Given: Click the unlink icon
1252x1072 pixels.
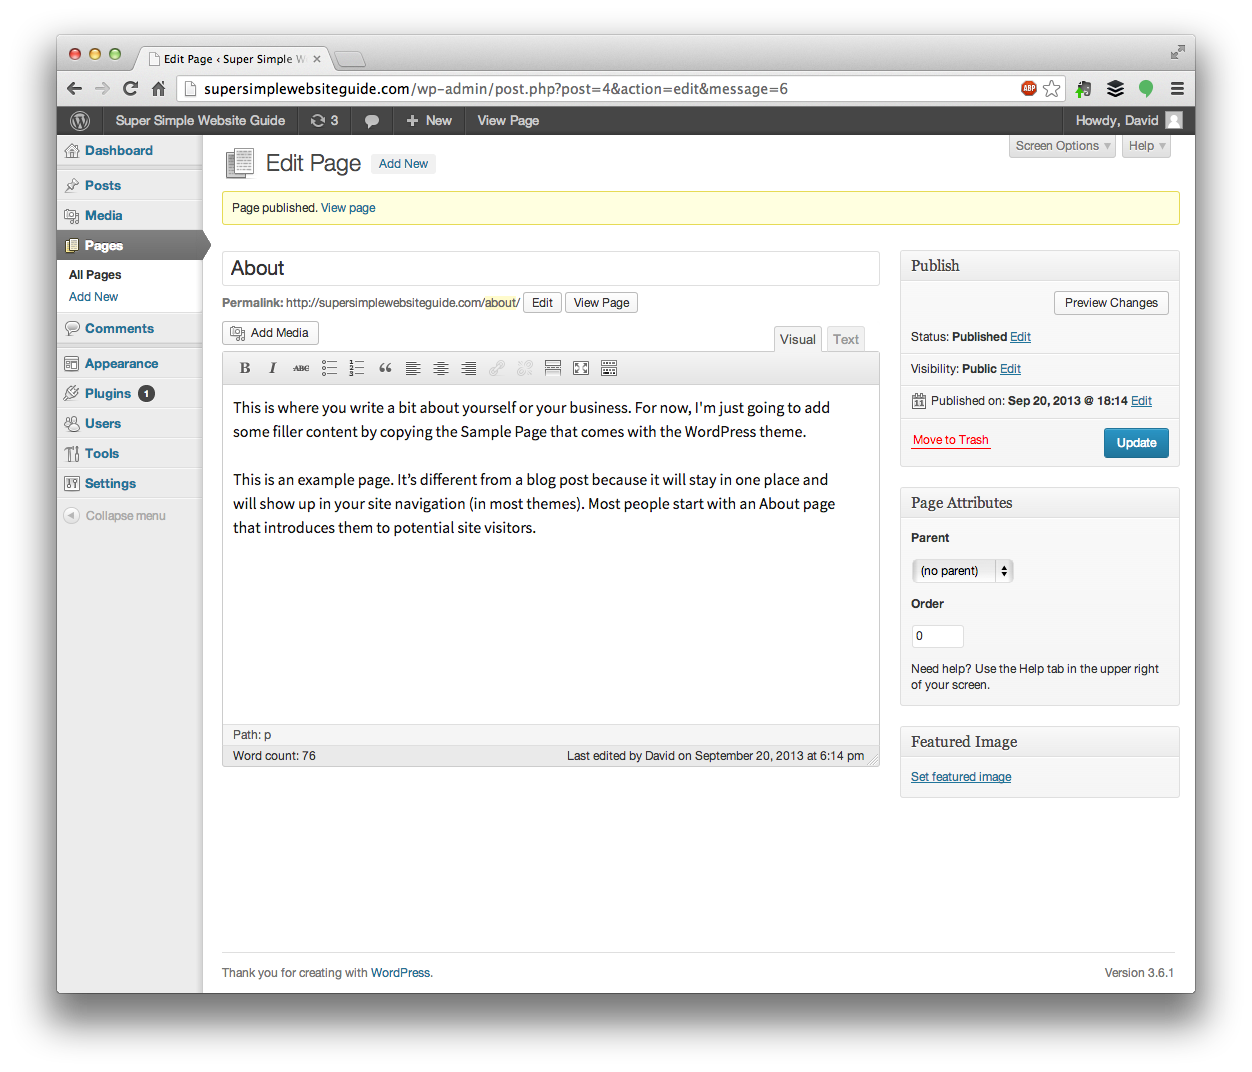Looking at the screenshot, I should click(525, 368).
